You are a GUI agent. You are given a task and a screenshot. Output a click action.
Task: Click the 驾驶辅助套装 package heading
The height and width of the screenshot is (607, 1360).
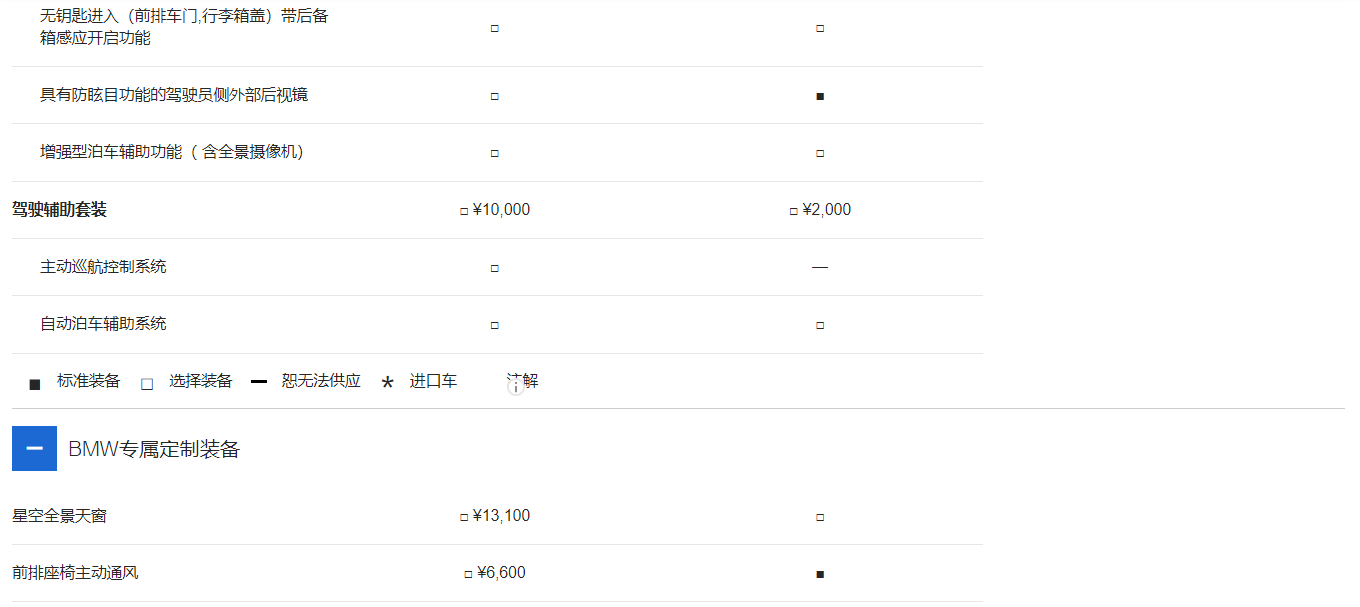[59, 210]
